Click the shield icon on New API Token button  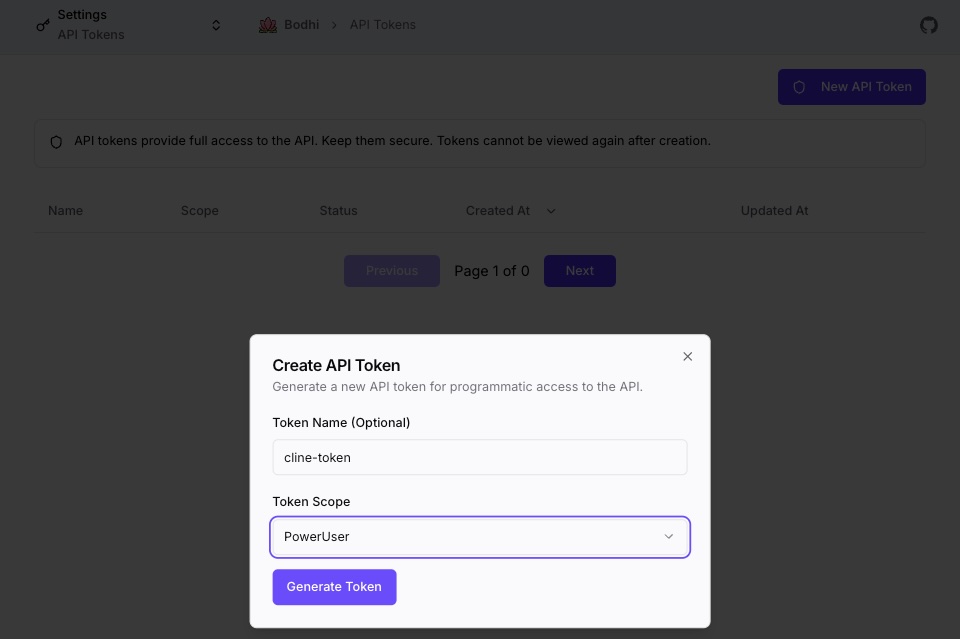click(x=799, y=87)
